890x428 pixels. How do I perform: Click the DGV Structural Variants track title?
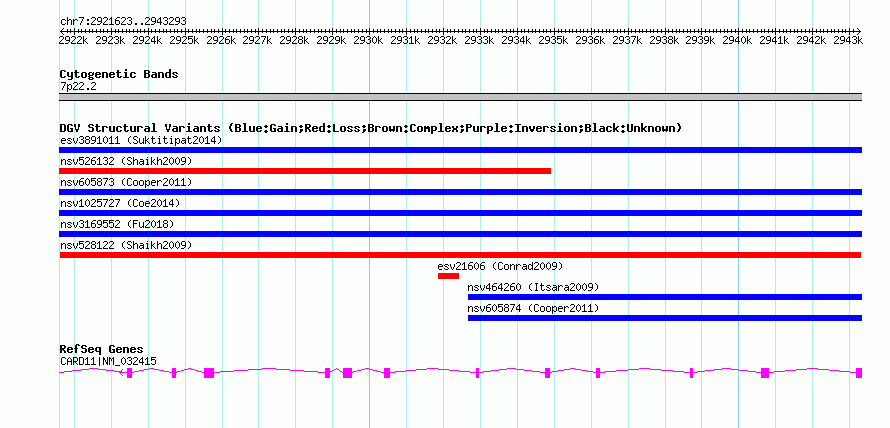coord(371,128)
